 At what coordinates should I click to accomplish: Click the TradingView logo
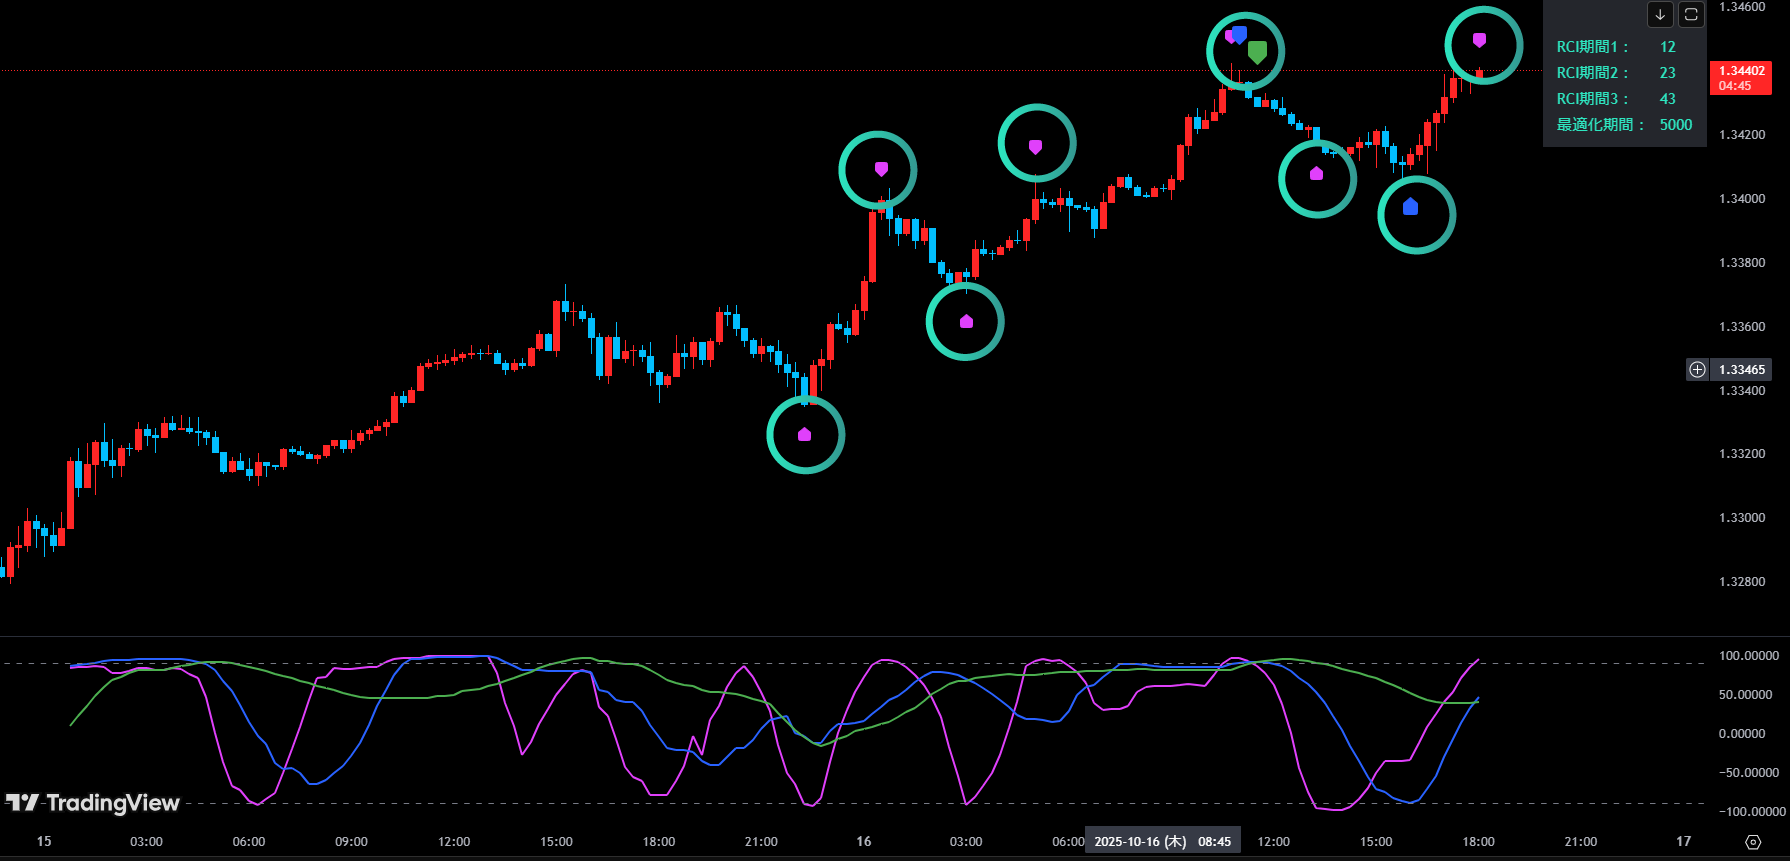pos(92,803)
